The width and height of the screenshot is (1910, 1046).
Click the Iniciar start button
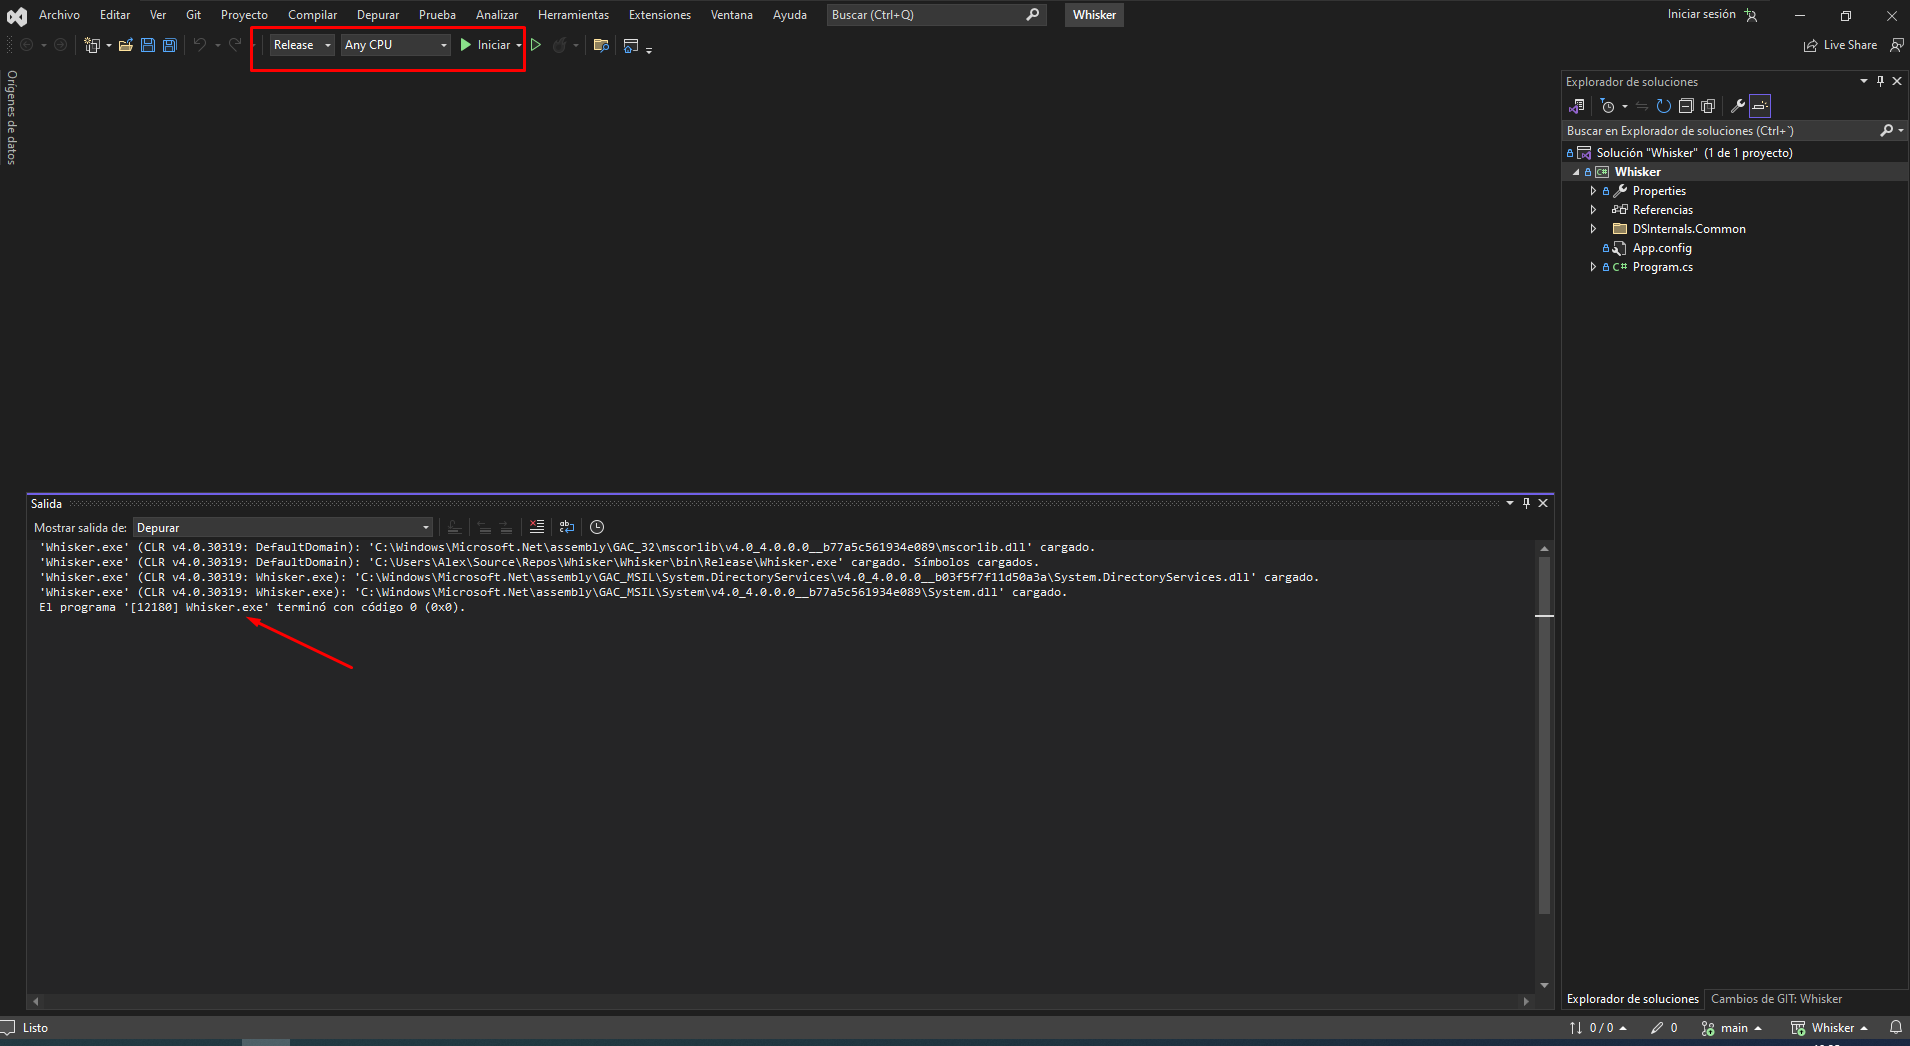(x=486, y=45)
